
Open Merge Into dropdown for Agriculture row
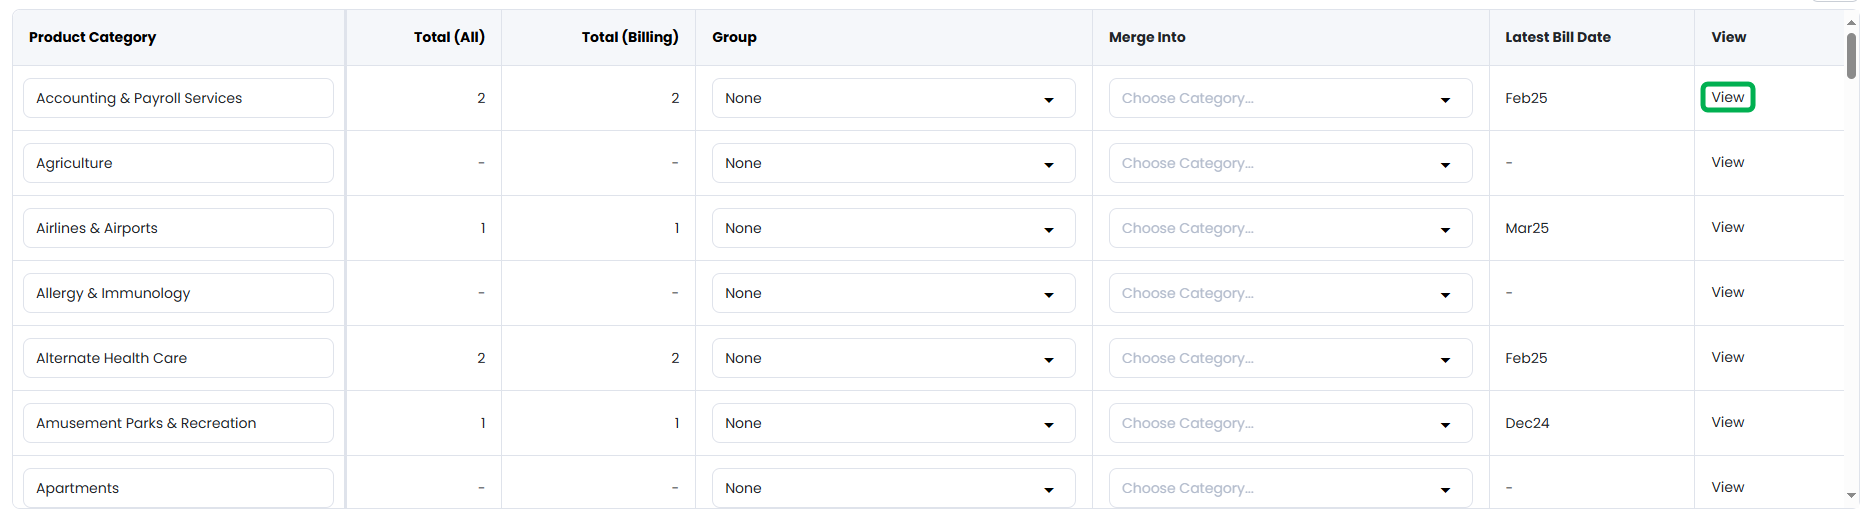1290,163
